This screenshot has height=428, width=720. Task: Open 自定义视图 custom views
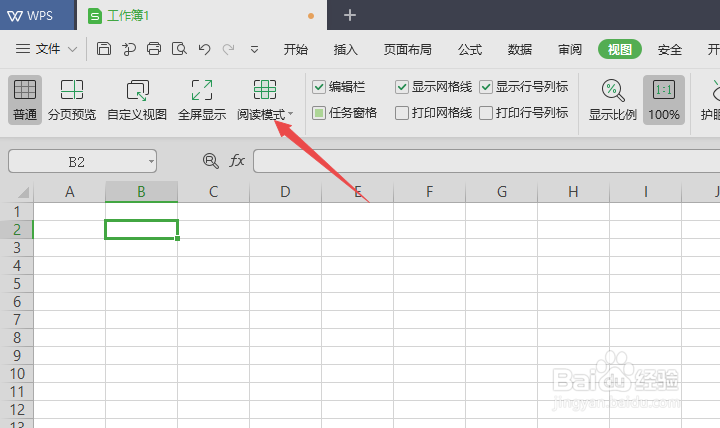click(x=137, y=100)
